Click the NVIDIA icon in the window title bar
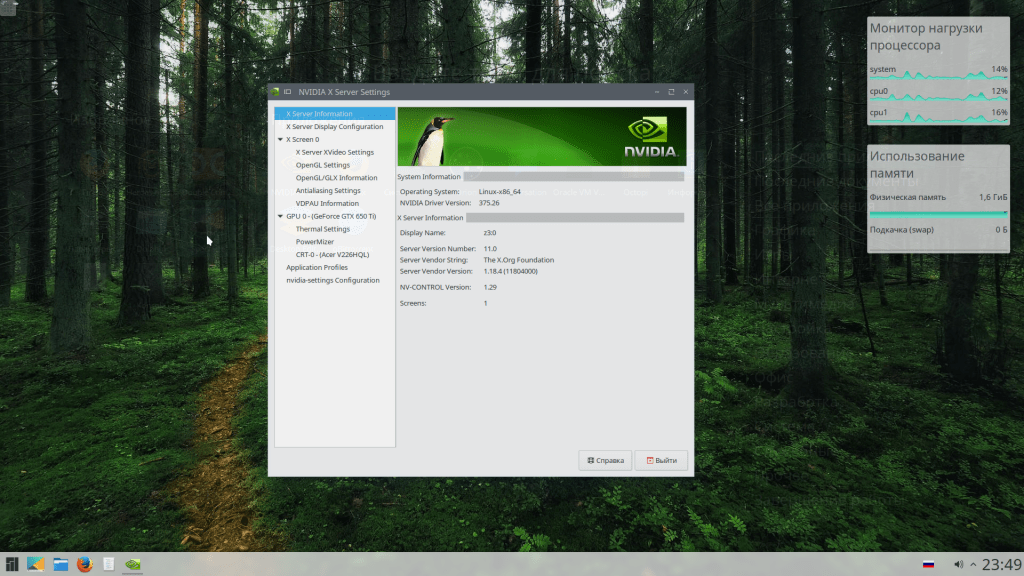This screenshot has width=1024, height=576. click(x=276, y=92)
